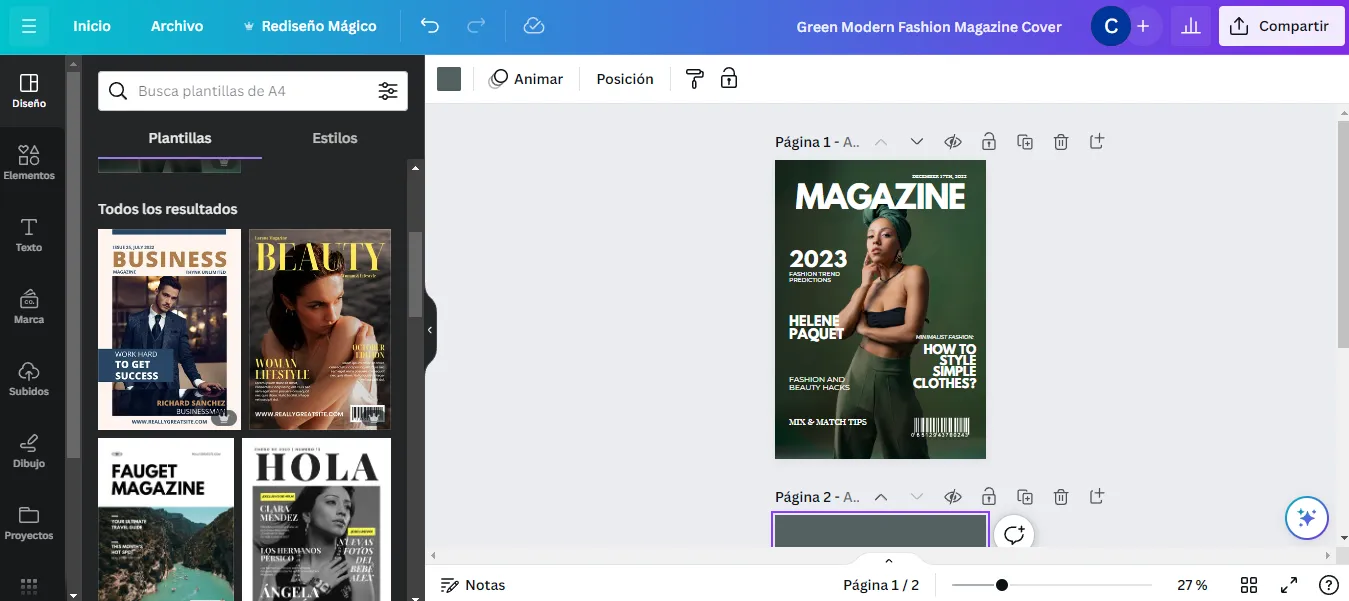Image resolution: width=1349 pixels, height=601 pixels.
Task: Duplicate Página 1 with the copy icon
Action: (x=1024, y=141)
